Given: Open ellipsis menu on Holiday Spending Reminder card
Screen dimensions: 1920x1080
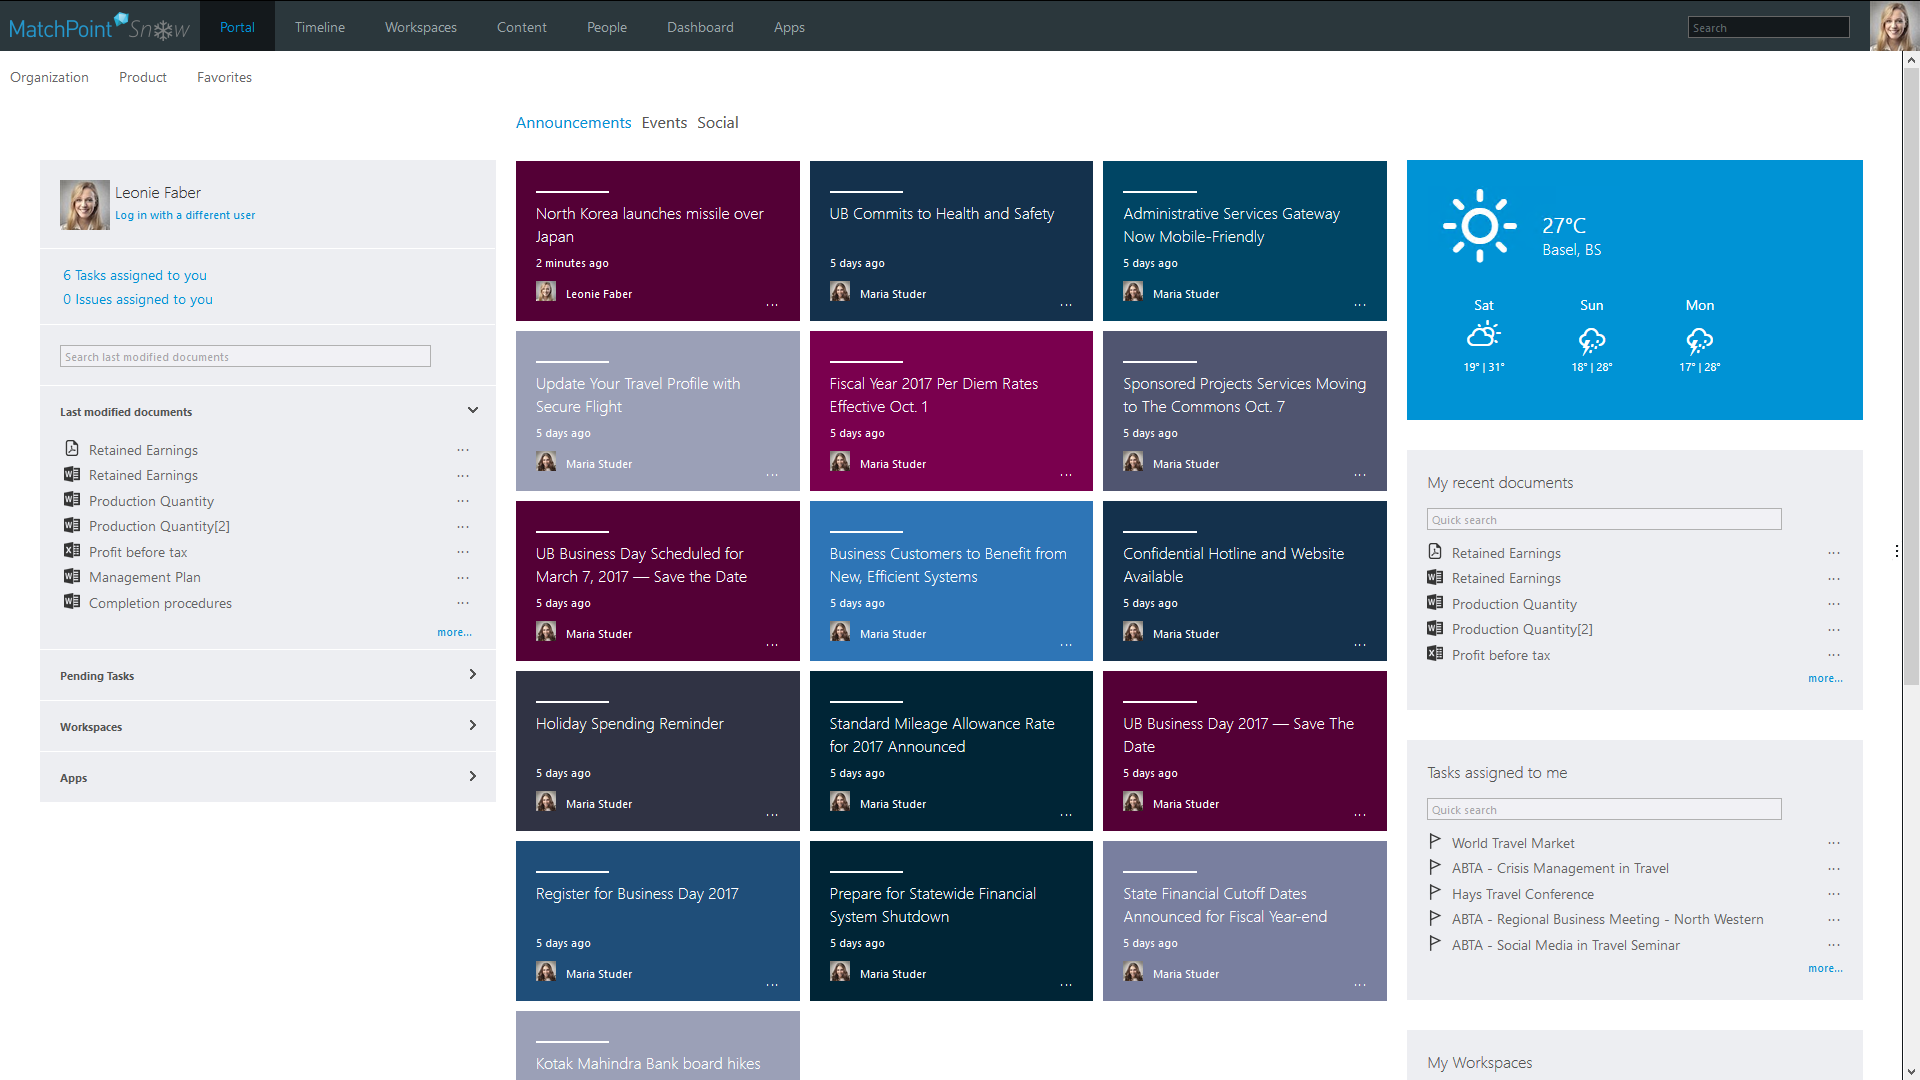Looking at the screenshot, I should coord(772,815).
